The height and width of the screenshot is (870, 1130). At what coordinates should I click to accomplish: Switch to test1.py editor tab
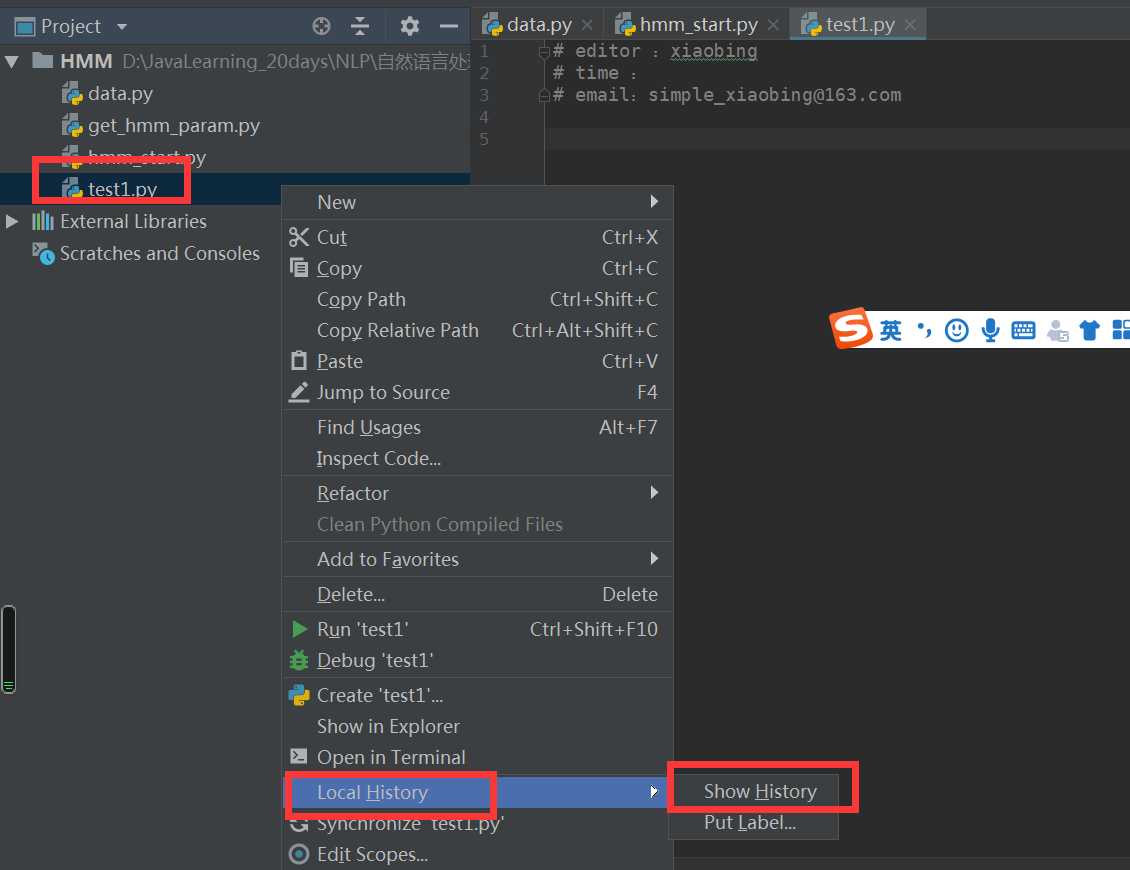point(860,25)
